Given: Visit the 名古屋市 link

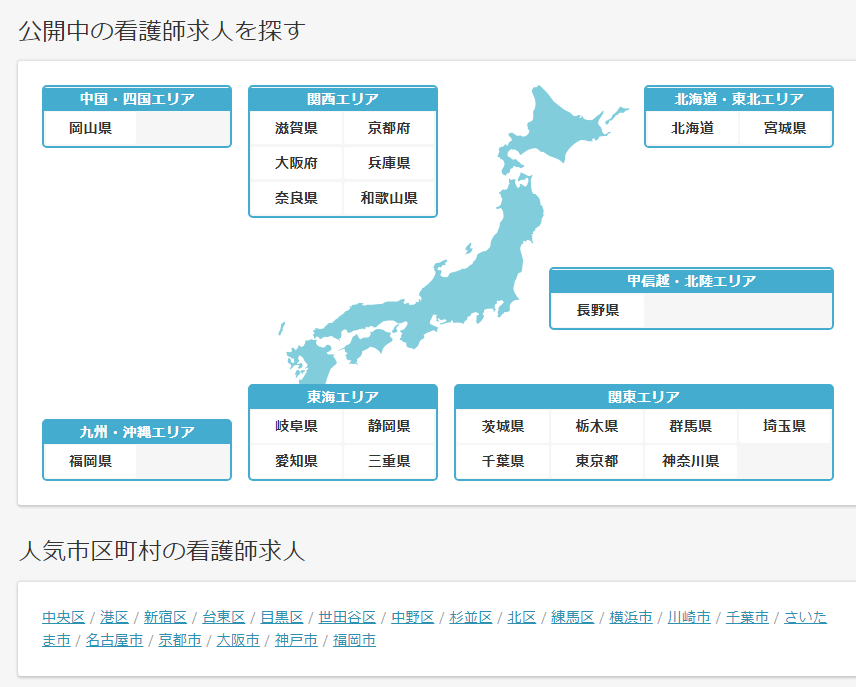Looking at the screenshot, I should pyautogui.click(x=114, y=640).
